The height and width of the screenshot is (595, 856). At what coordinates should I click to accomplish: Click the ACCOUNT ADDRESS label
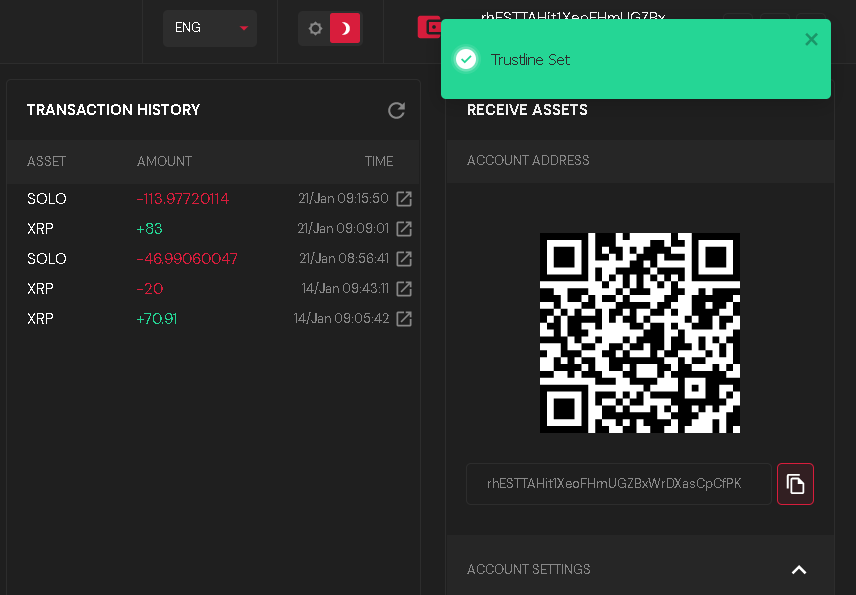pyautogui.click(x=528, y=160)
